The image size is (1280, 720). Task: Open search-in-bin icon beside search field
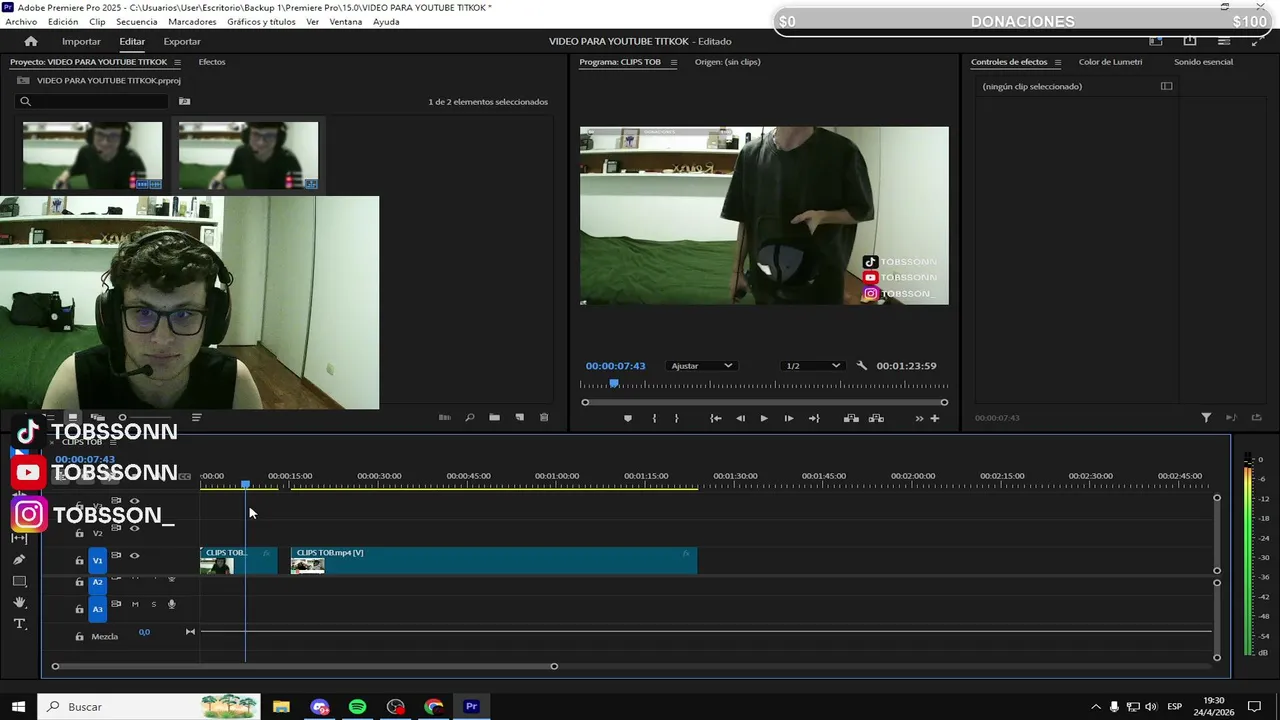184,101
